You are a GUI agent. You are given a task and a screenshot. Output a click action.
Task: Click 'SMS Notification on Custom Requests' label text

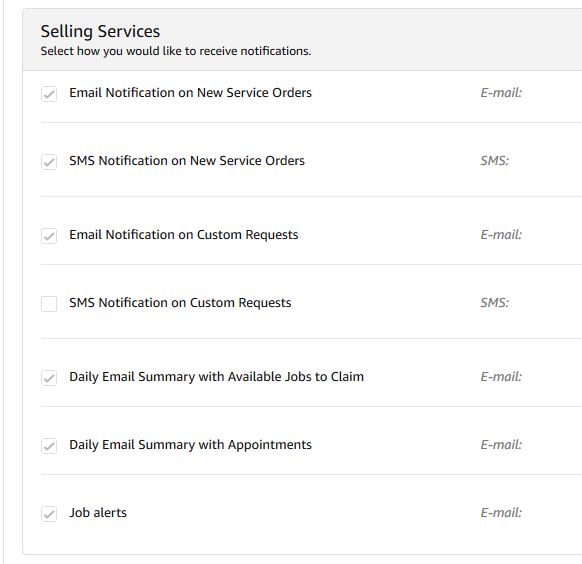point(180,303)
